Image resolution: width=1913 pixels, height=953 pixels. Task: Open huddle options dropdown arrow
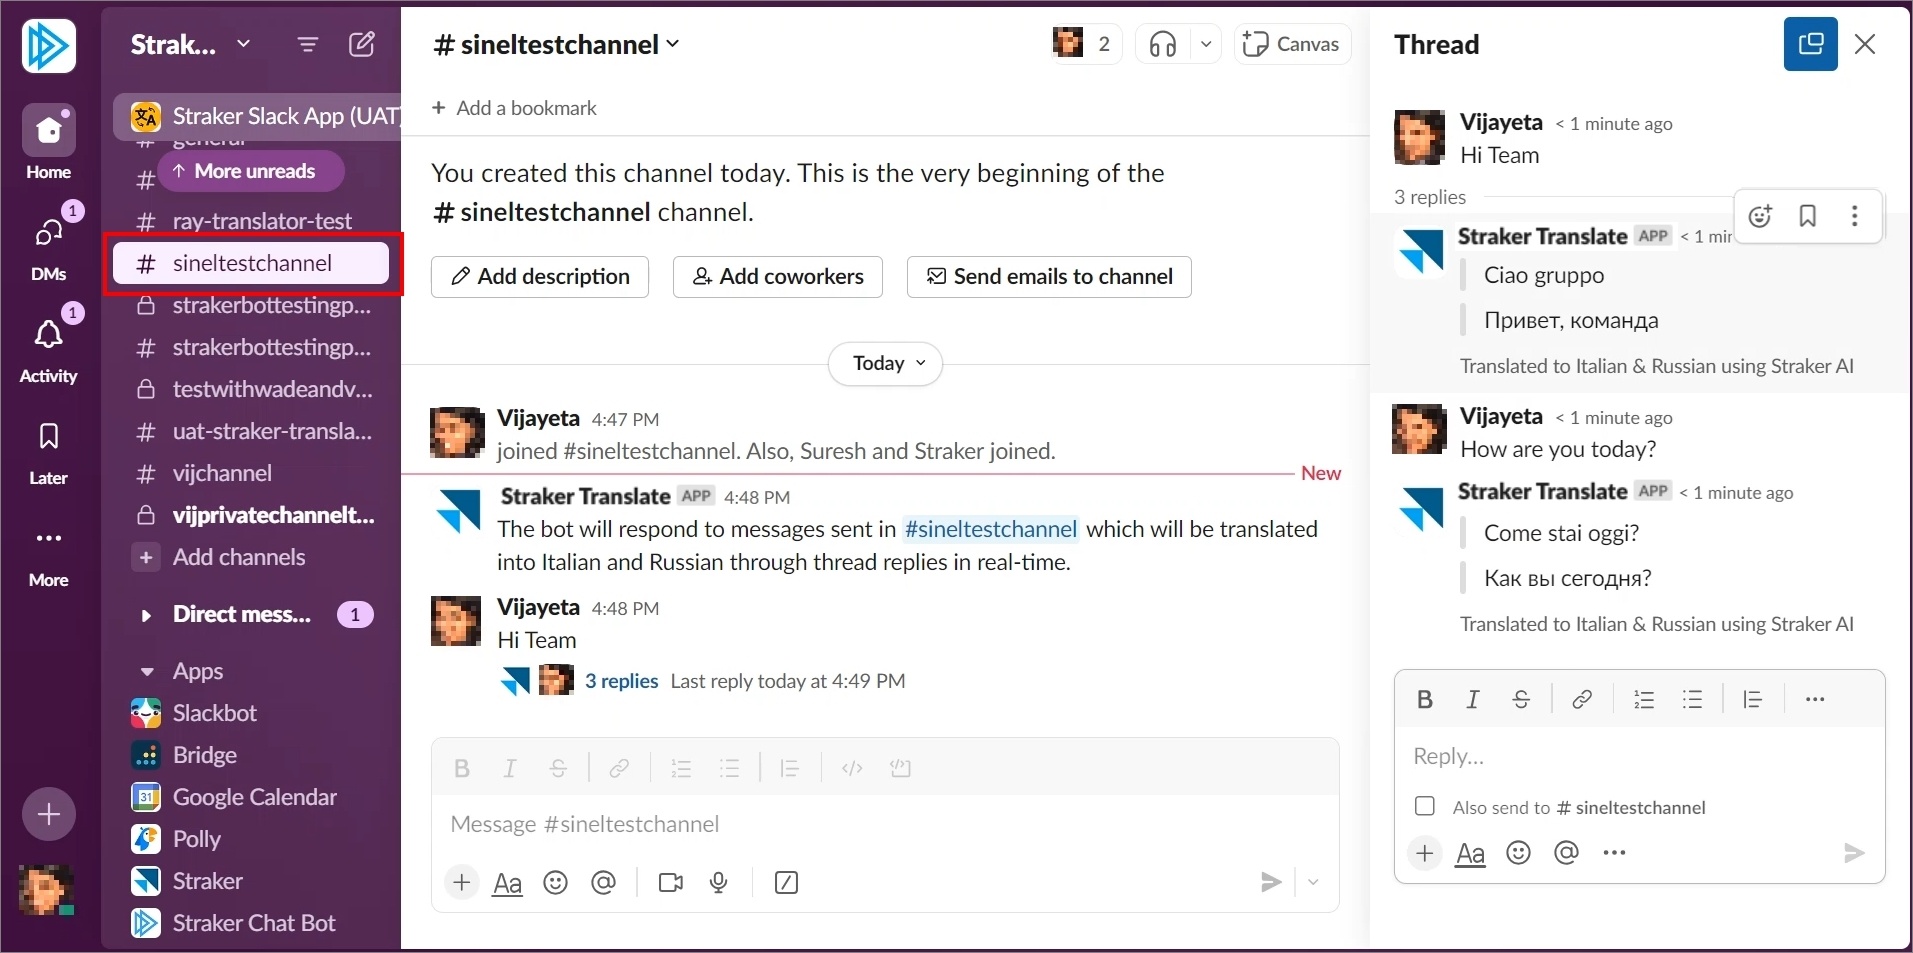(x=1206, y=44)
